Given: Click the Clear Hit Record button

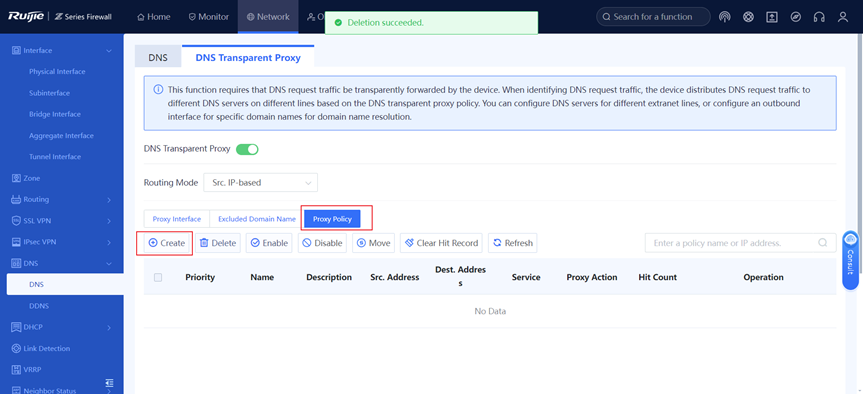Looking at the screenshot, I should [441, 243].
